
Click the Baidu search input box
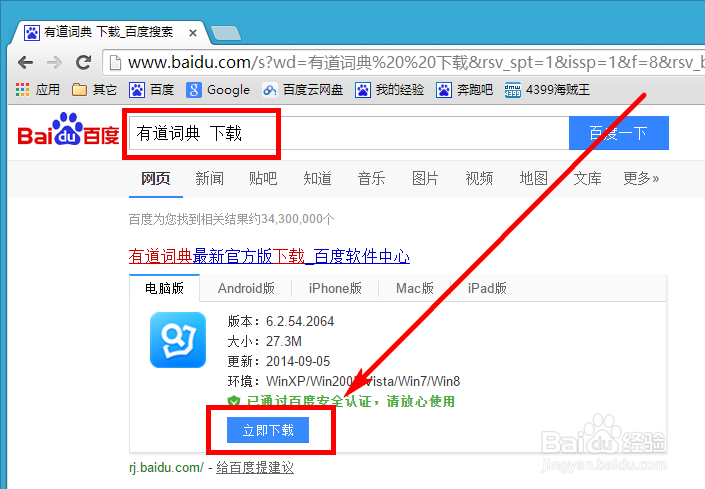coord(349,133)
